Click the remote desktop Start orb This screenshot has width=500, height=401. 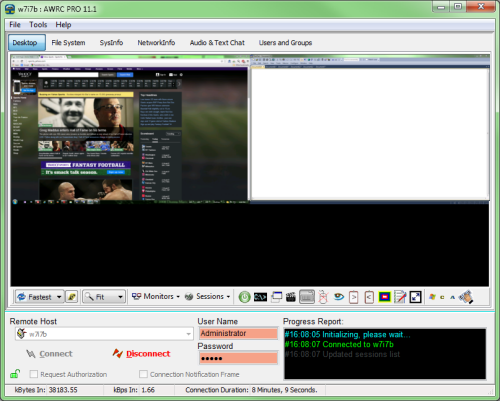pyautogui.click(x=15, y=202)
